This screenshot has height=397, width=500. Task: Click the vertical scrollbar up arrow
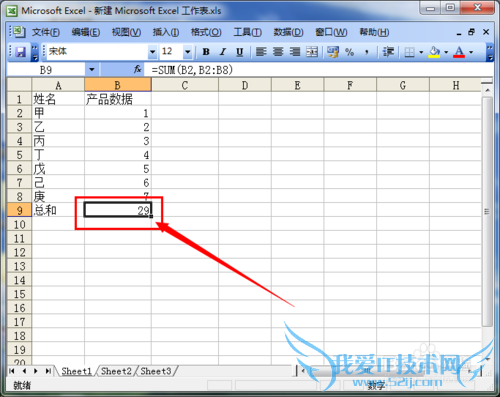click(x=487, y=90)
